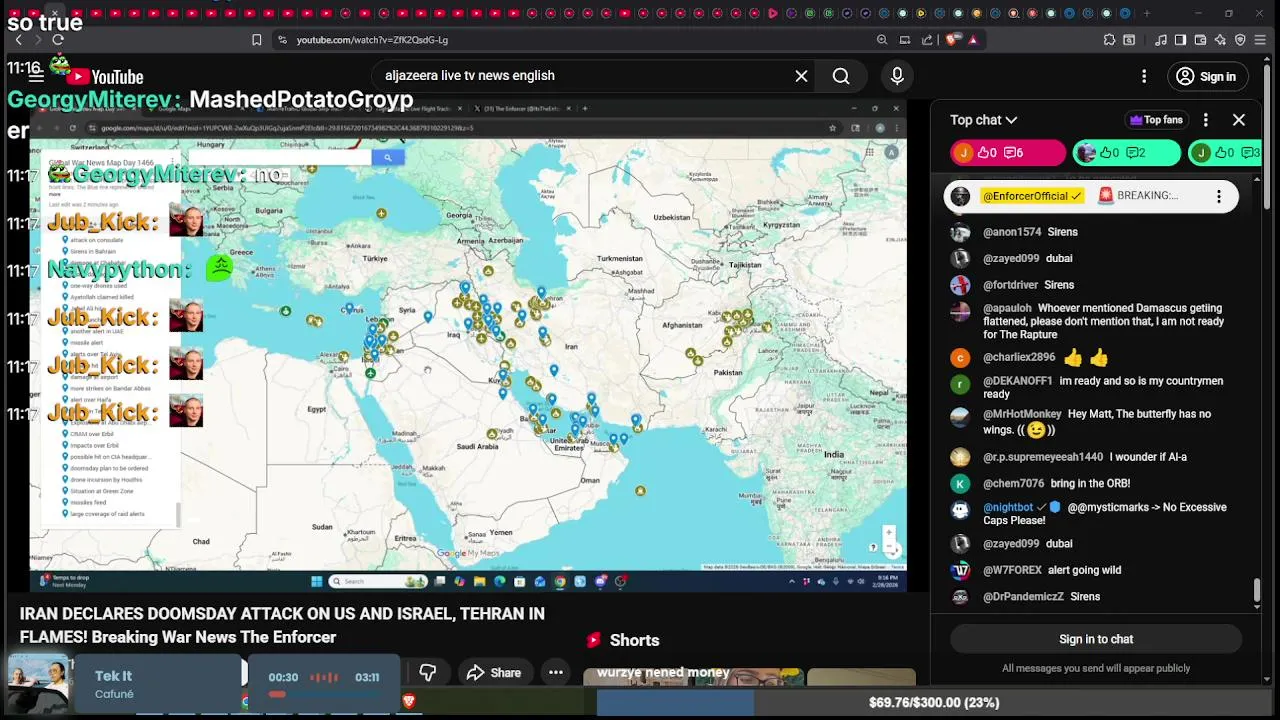Open more actions ellipsis under video
This screenshot has height=720, width=1280.
[556, 673]
